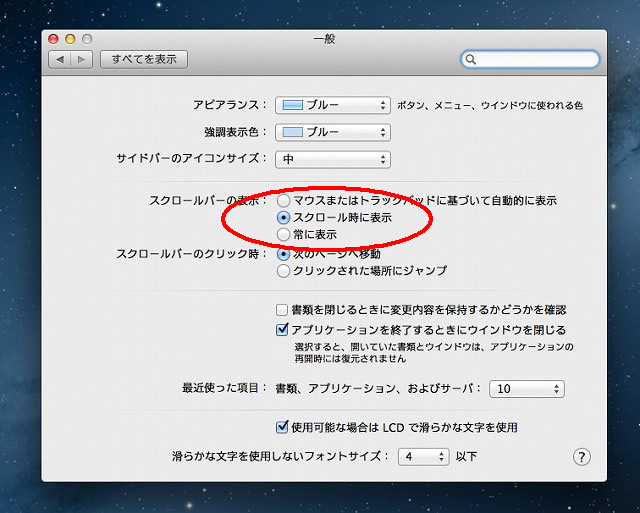
Task: Select マウスまたはトラックパッドに基づいて自動的に表示 radio
Action: coord(284,201)
